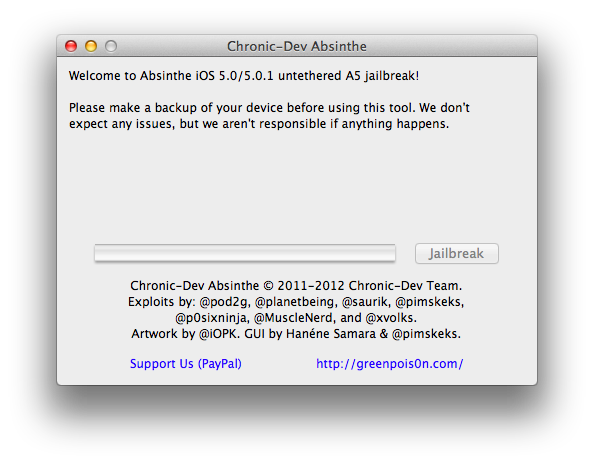Click the Chronic-Dev Absinthe window title
The height and width of the screenshot is (464, 594).
(297, 47)
